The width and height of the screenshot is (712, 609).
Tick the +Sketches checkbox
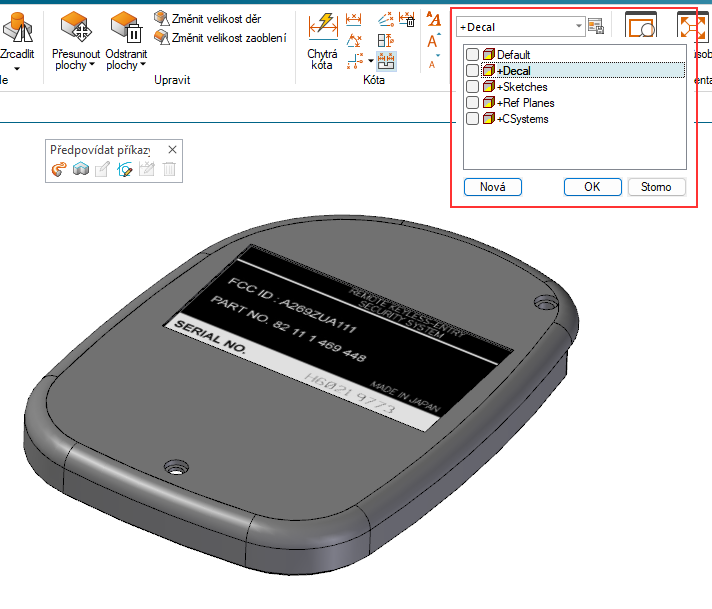[x=473, y=87]
